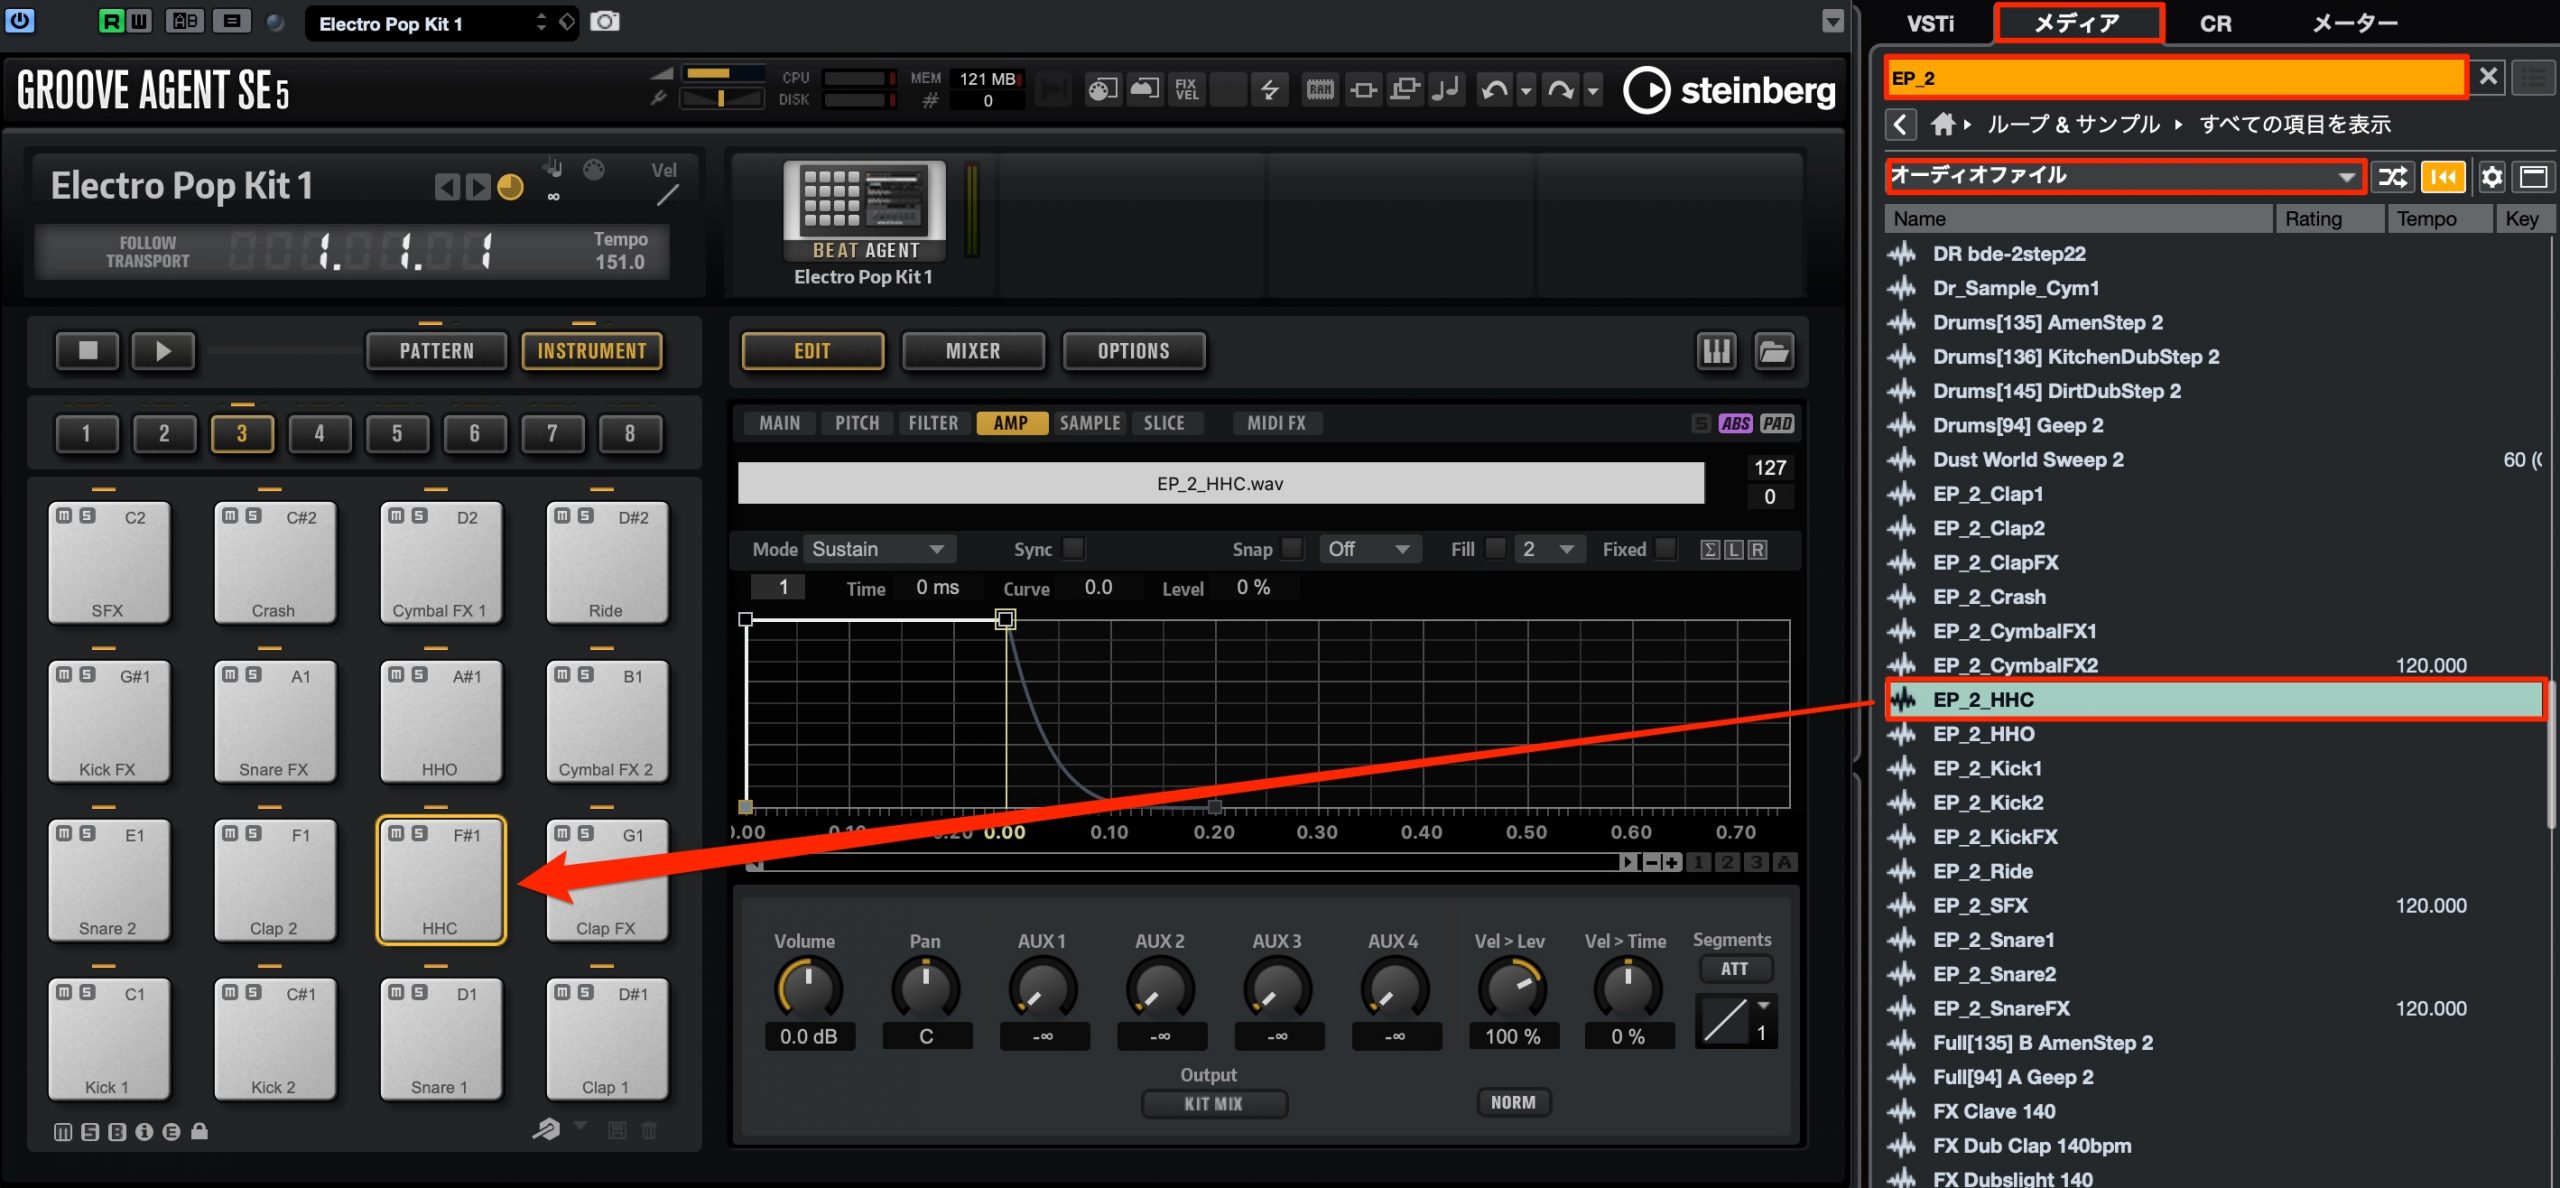The width and height of the screenshot is (2560, 1188).
Task: Toggle shuffle results icon in media browser
Action: coord(2392,177)
